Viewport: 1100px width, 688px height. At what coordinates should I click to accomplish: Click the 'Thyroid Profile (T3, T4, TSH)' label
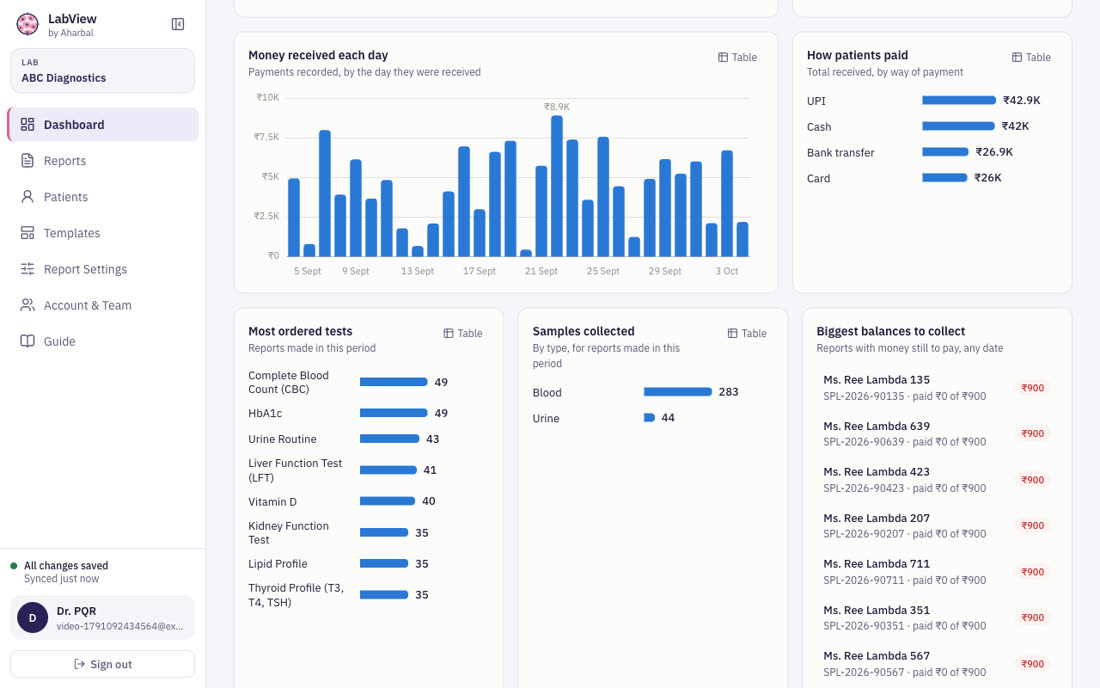click(x=296, y=595)
